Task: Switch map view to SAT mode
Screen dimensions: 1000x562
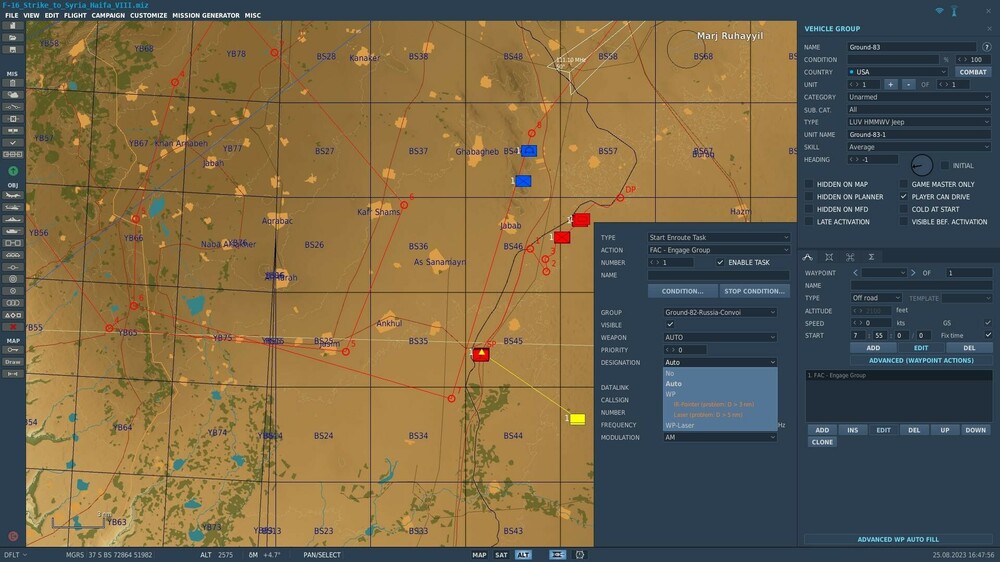Action: coord(501,555)
